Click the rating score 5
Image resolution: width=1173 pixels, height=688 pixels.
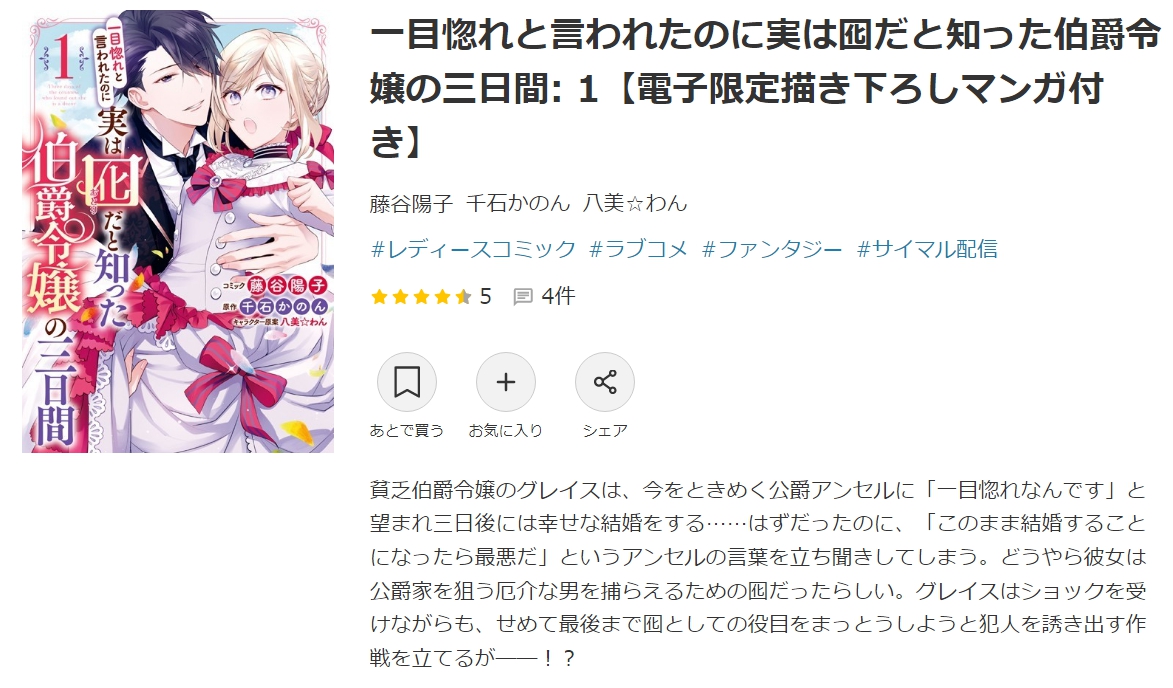tap(486, 297)
